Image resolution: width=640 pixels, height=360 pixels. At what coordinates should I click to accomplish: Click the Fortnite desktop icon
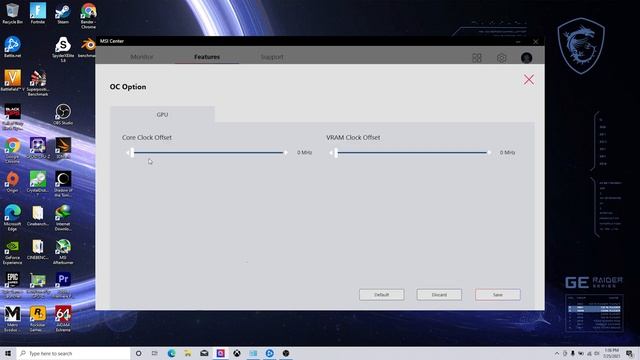coord(38,13)
